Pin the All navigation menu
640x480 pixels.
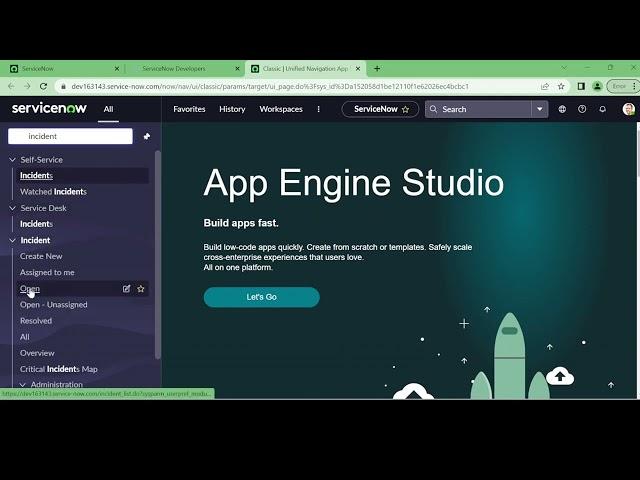147,136
